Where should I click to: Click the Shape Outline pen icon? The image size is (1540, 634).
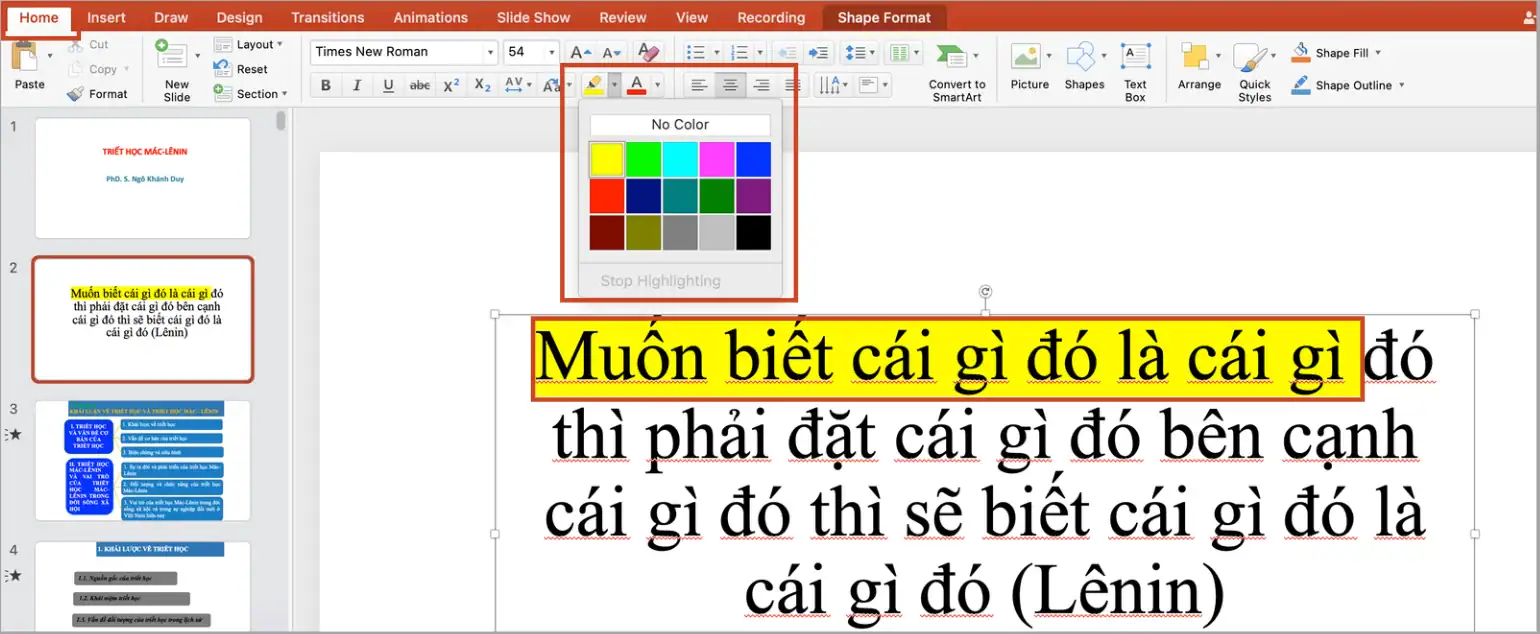pos(1300,85)
